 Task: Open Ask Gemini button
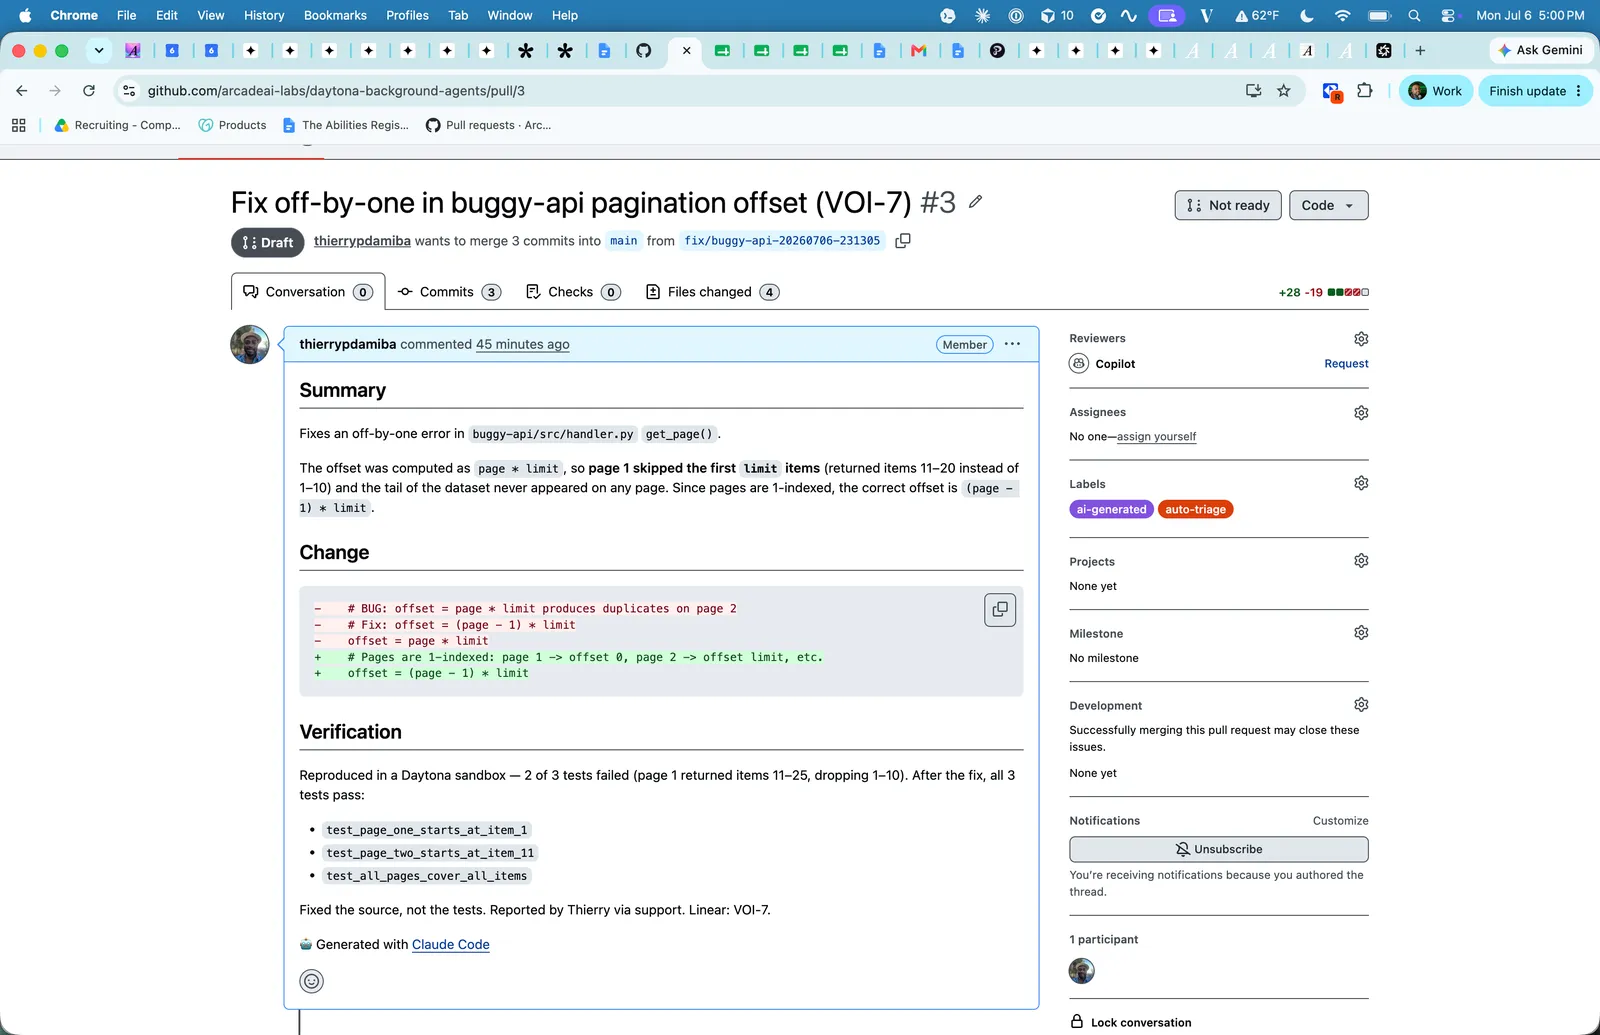coord(1540,50)
